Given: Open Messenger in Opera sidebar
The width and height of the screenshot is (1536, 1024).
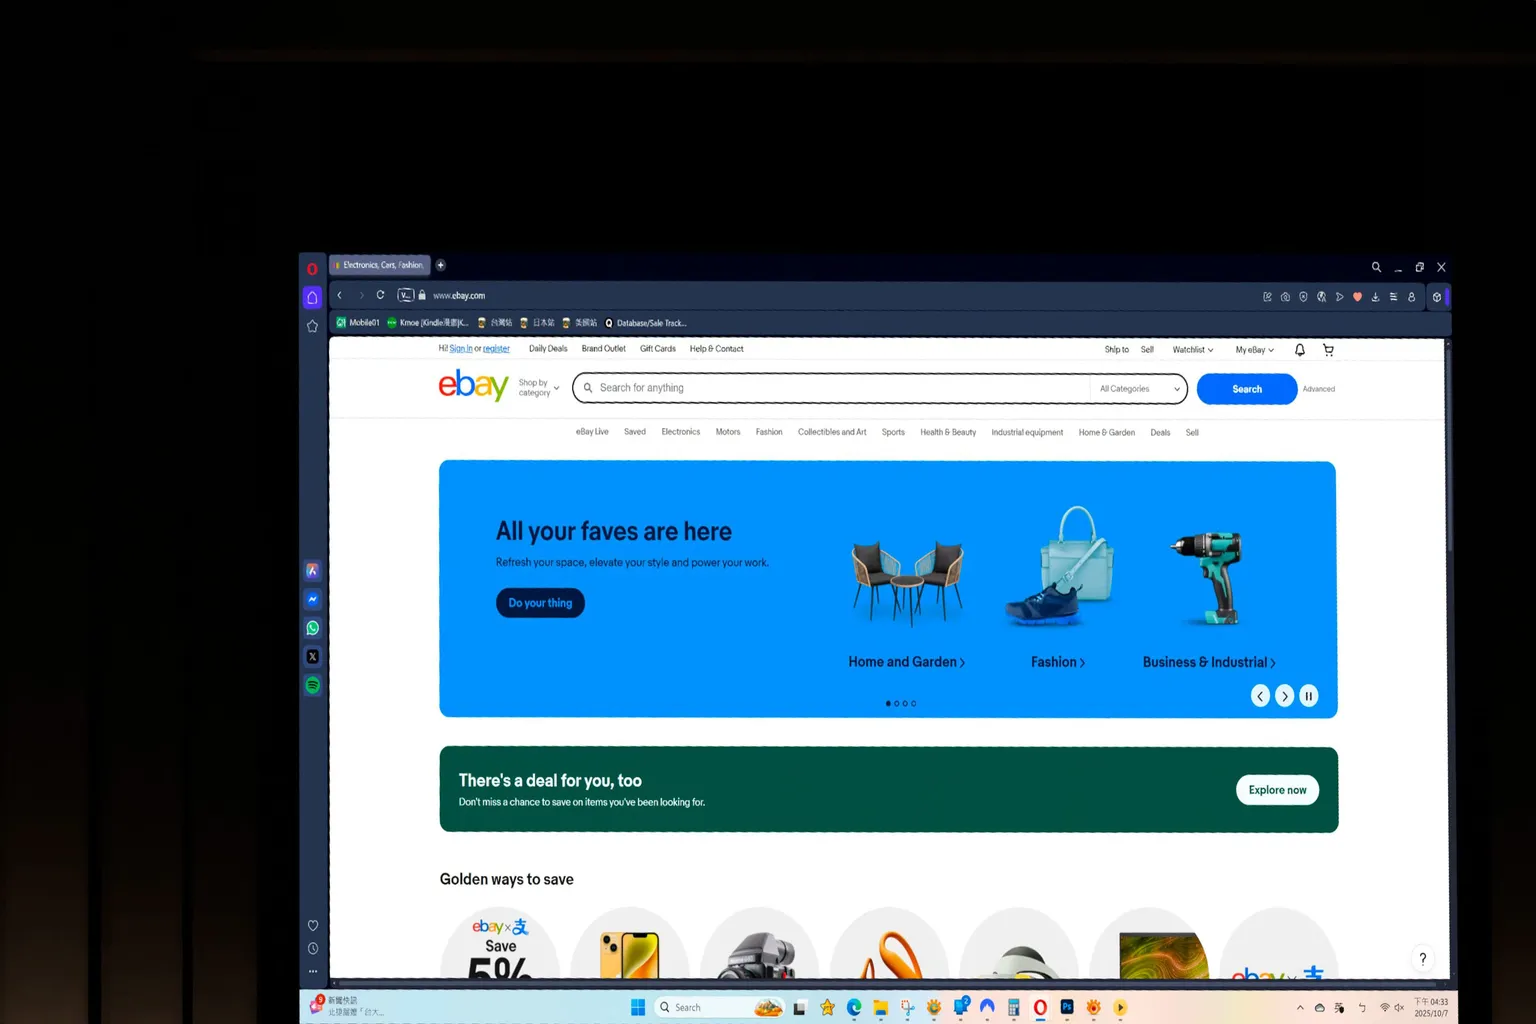Looking at the screenshot, I should [313, 599].
